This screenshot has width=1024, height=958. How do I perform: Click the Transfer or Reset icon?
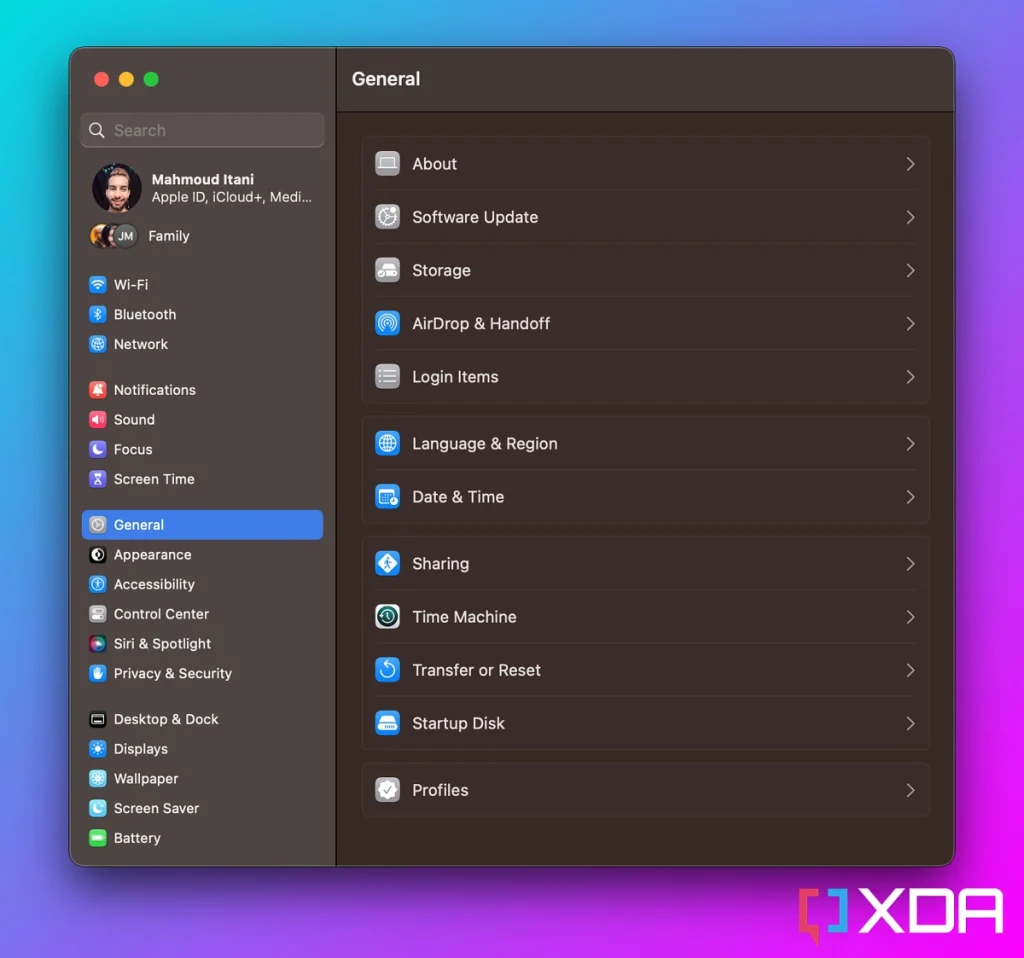tap(387, 670)
